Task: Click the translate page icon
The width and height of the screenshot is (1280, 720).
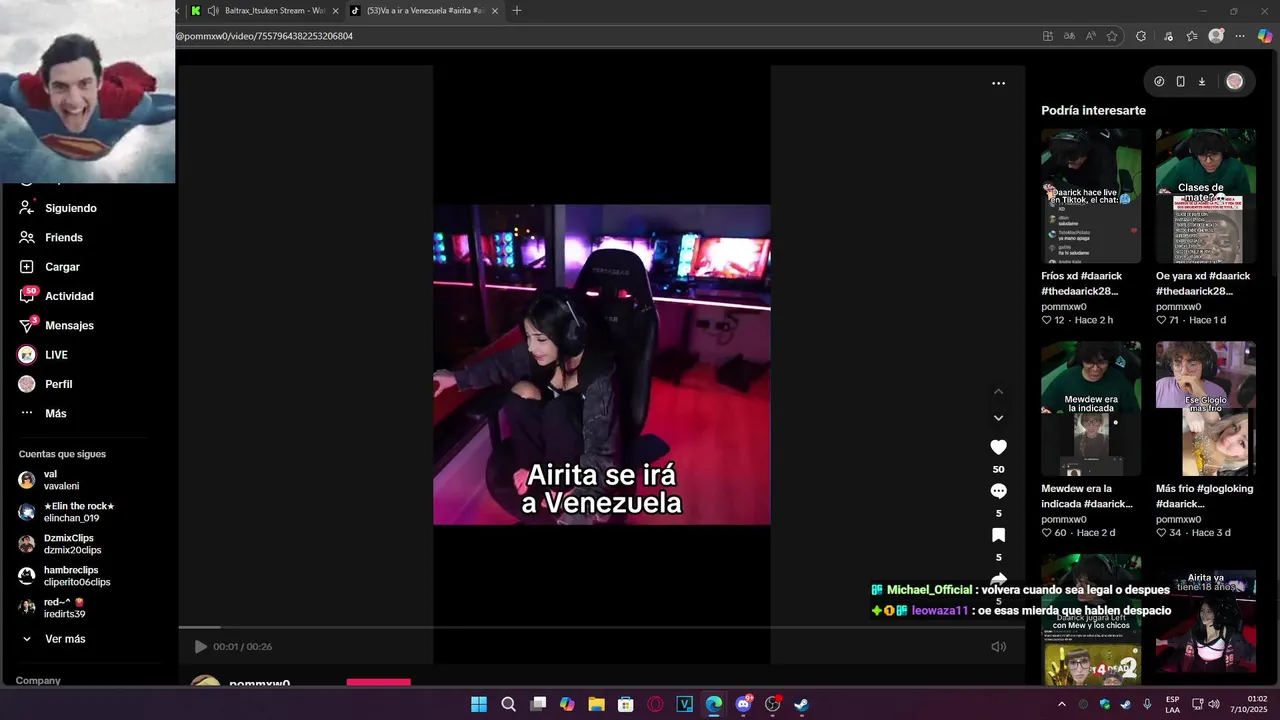Action: (x=1069, y=36)
